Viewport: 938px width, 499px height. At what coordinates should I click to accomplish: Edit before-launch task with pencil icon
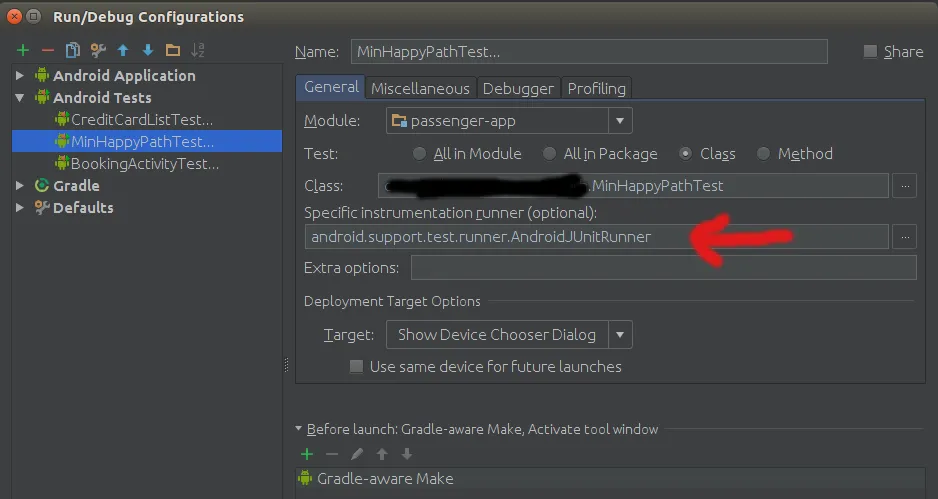(357, 454)
